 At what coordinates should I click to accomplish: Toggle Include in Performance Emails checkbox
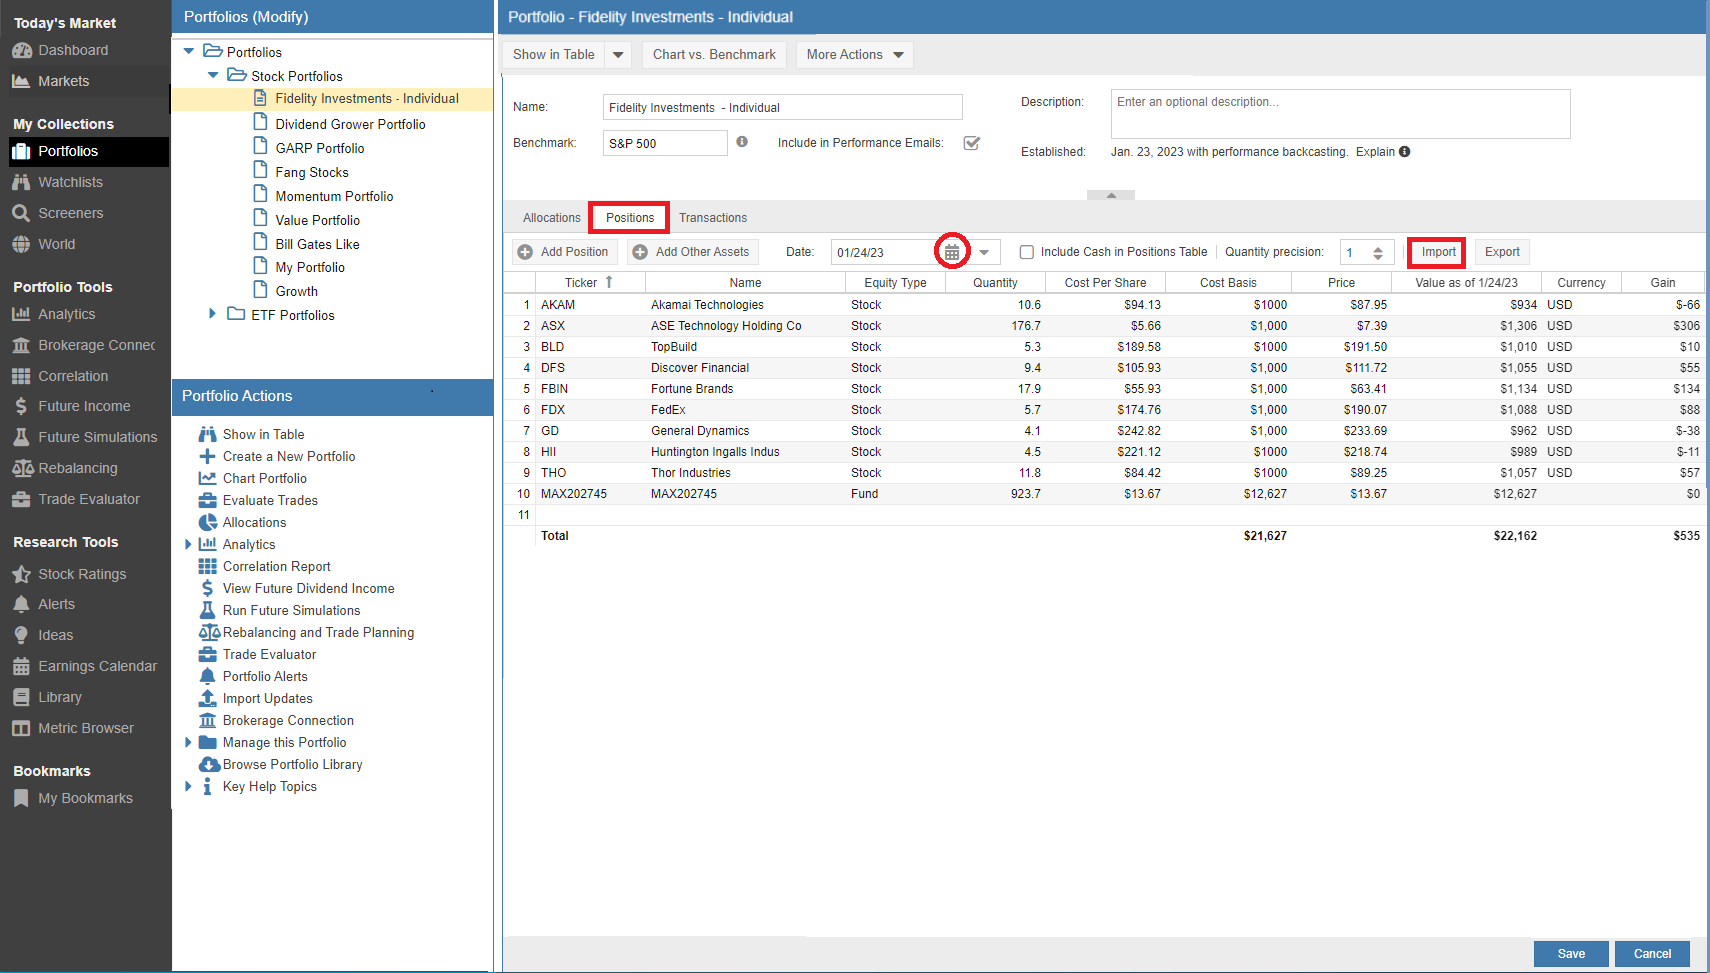[971, 143]
